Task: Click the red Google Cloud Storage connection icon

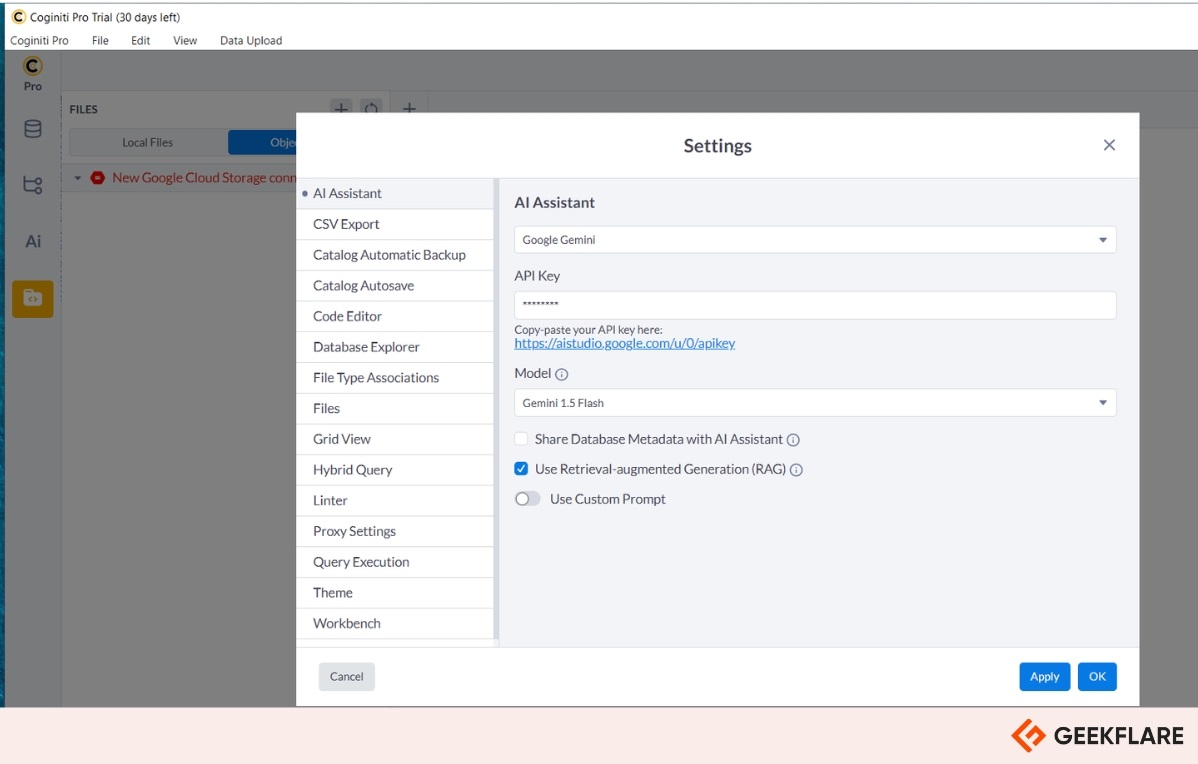Action: pyautogui.click(x=98, y=178)
